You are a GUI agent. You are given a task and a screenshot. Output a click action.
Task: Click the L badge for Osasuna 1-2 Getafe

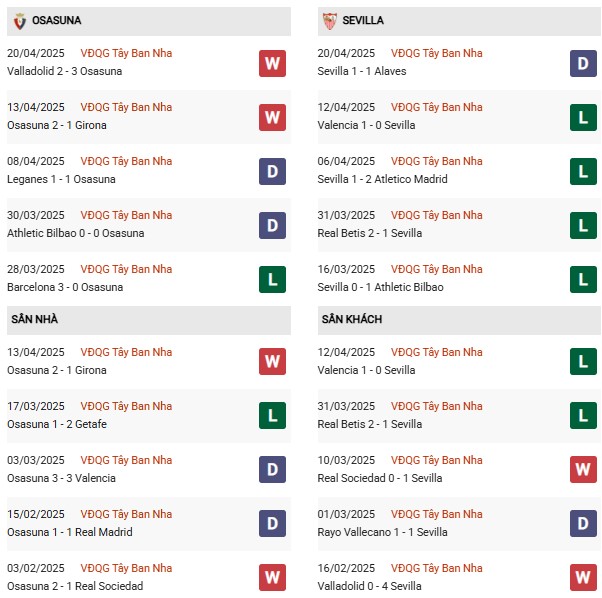[272, 415]
